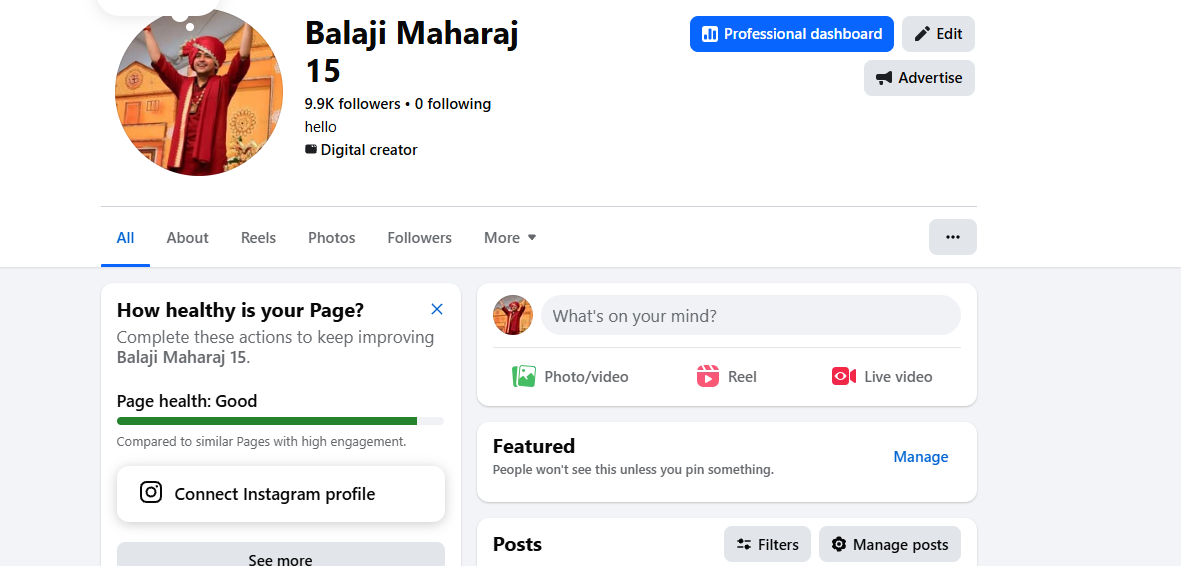Dismiss the Page health card
The height and width of the screenshot is (566, 1181).
(437, 309)
